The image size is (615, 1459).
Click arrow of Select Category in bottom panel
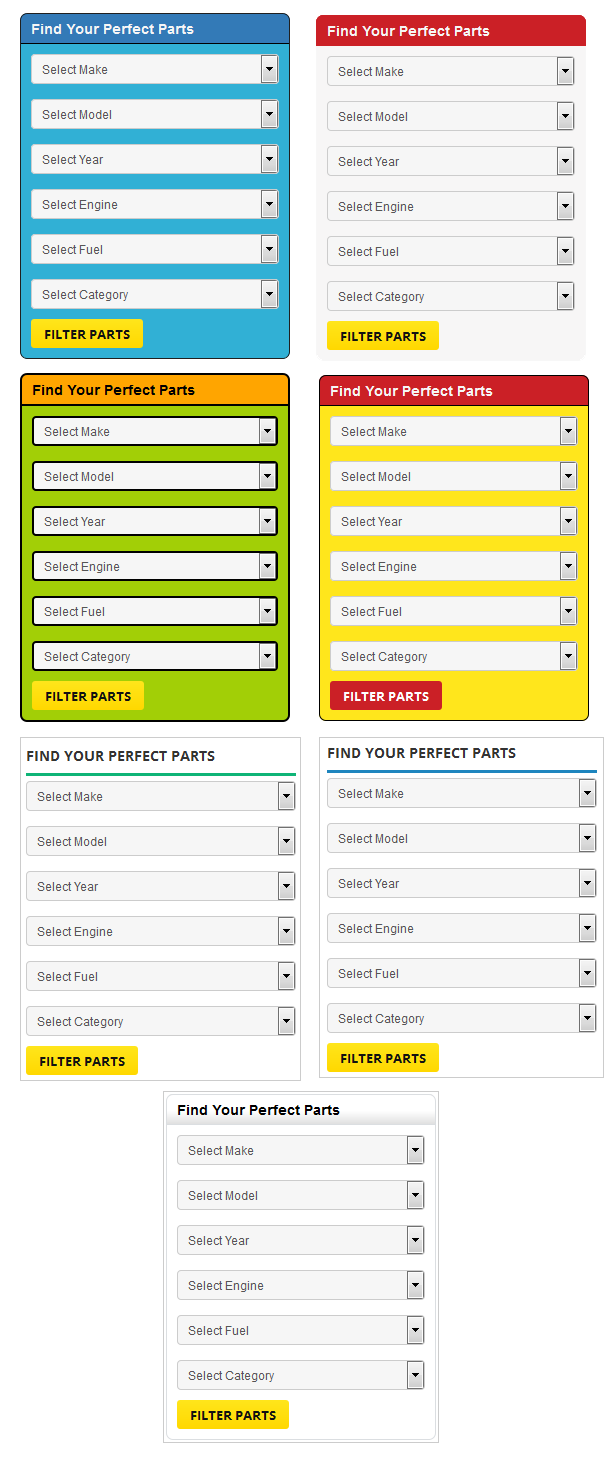click(415, 1375)
